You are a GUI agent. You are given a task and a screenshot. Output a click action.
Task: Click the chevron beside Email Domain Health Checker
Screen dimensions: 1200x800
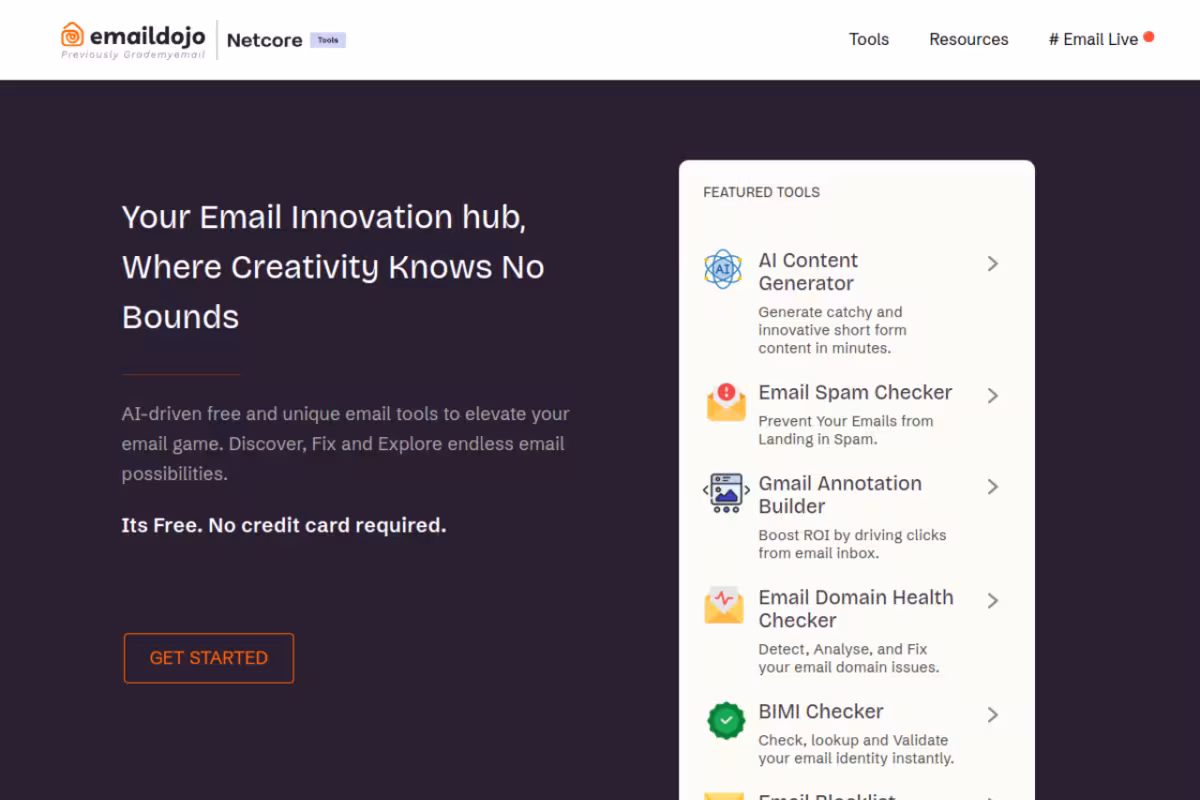(x=992, y=601)
